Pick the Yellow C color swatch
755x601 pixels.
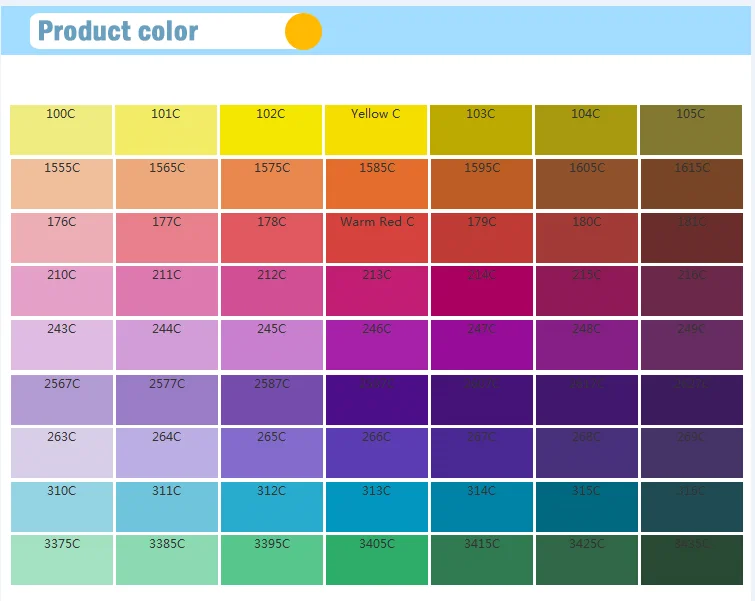click(x=376, y=130)
